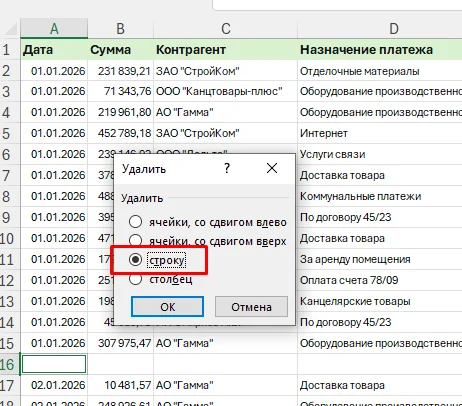Select column B header
Viewport: 462px width, 406px height.
pyautogui.click(x=120, y=29)
